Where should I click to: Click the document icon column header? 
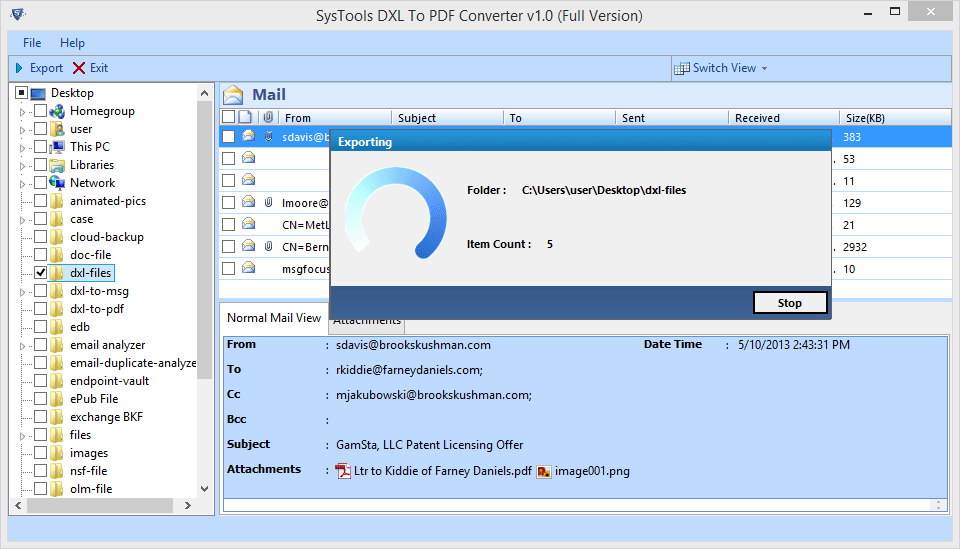(x=245, y=117)
